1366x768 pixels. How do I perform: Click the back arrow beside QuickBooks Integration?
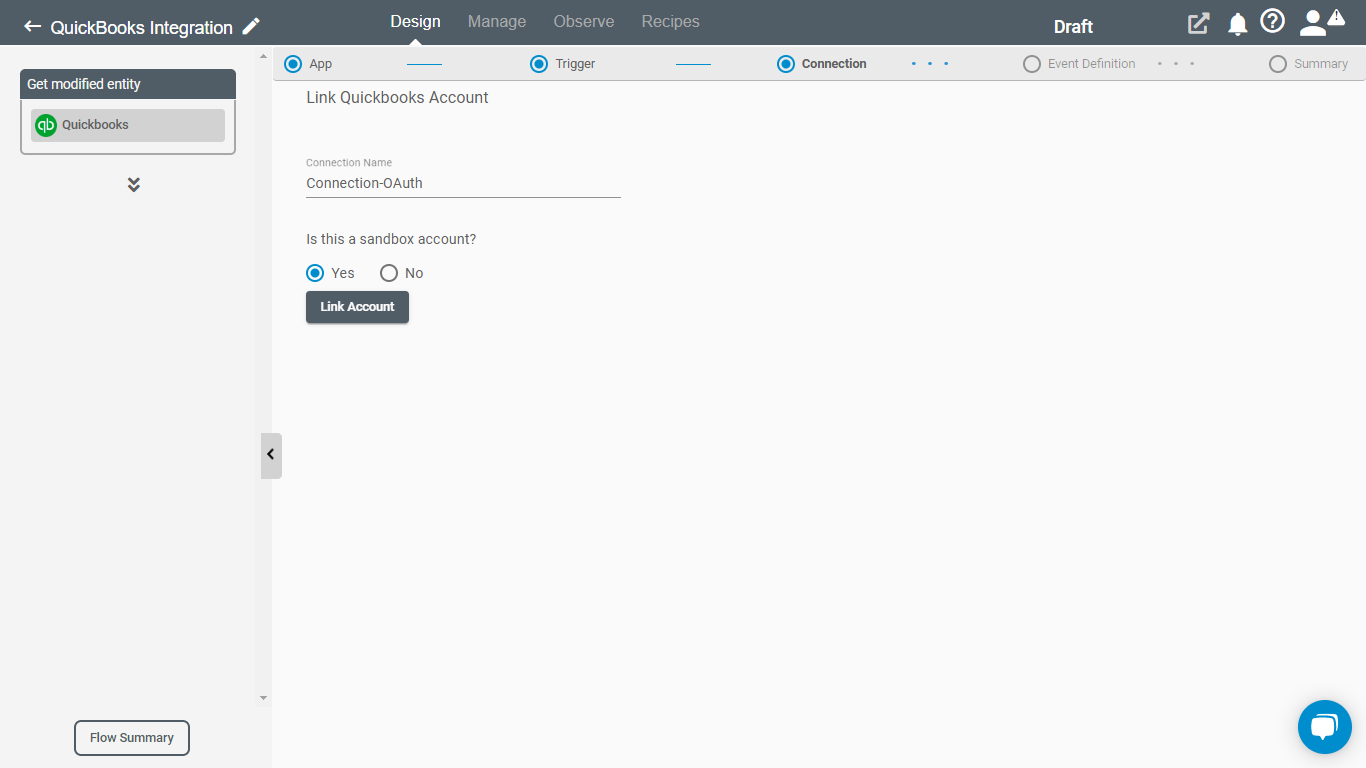point(33,27)
